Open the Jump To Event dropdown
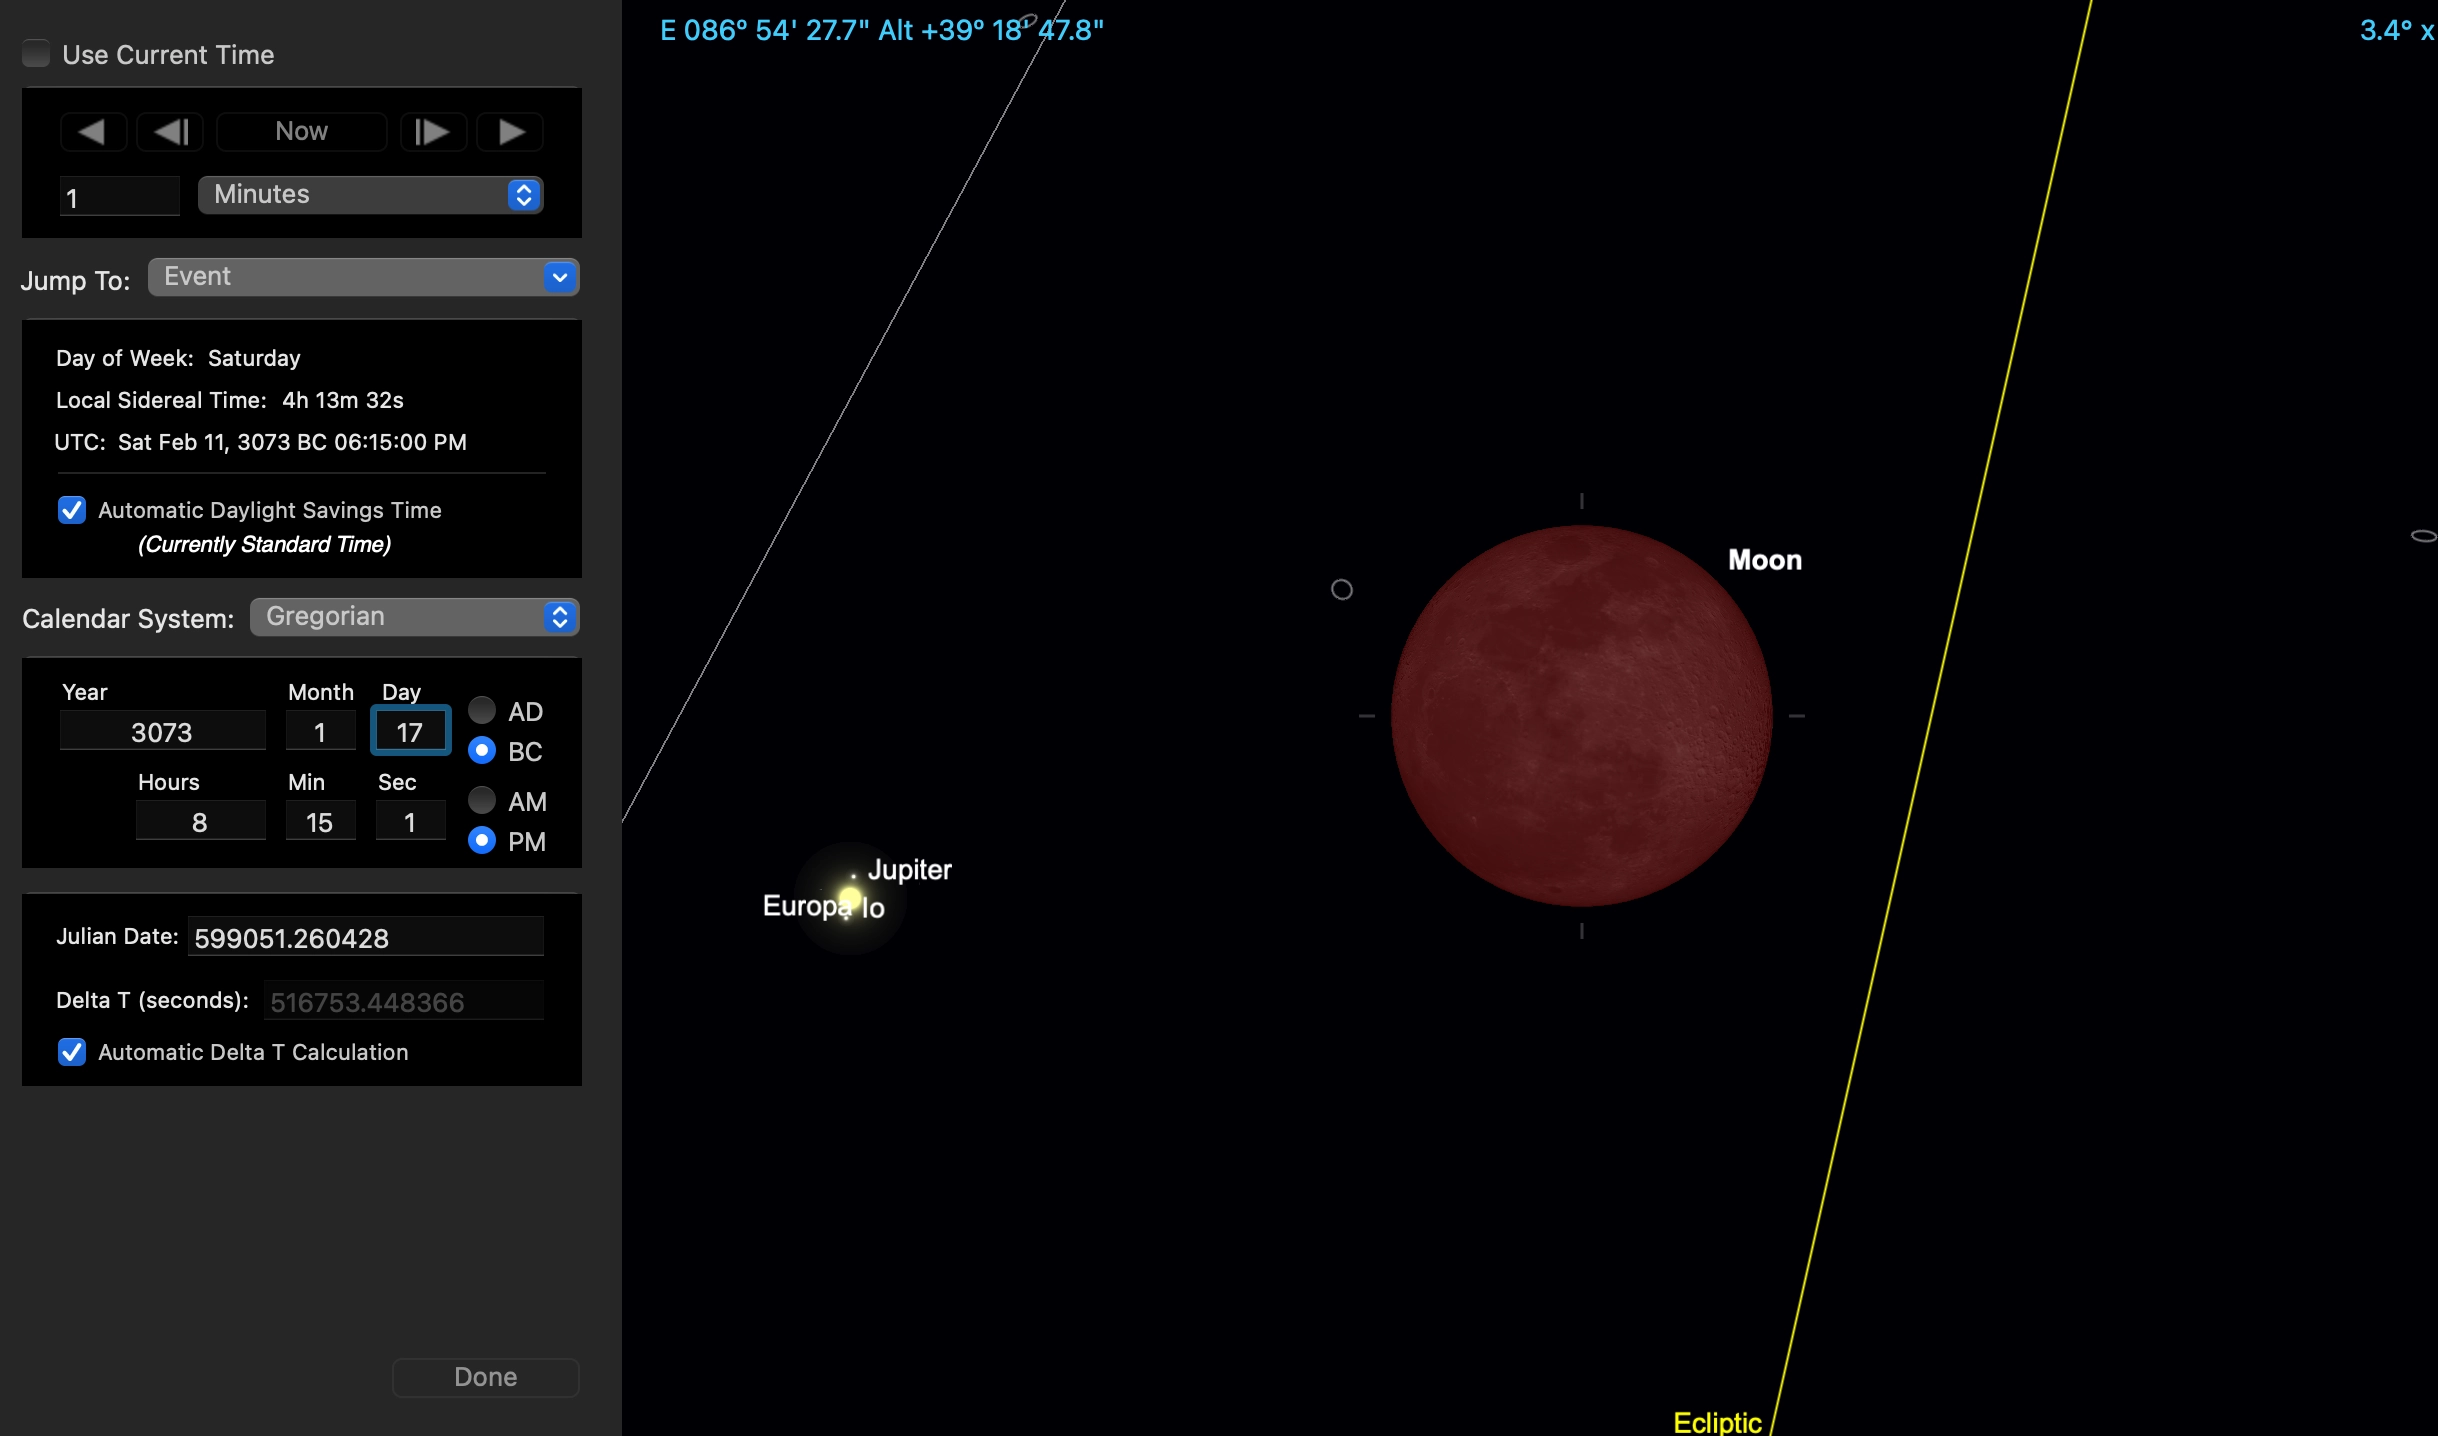The image size is (2438, 1436). (x=363, y=277)
